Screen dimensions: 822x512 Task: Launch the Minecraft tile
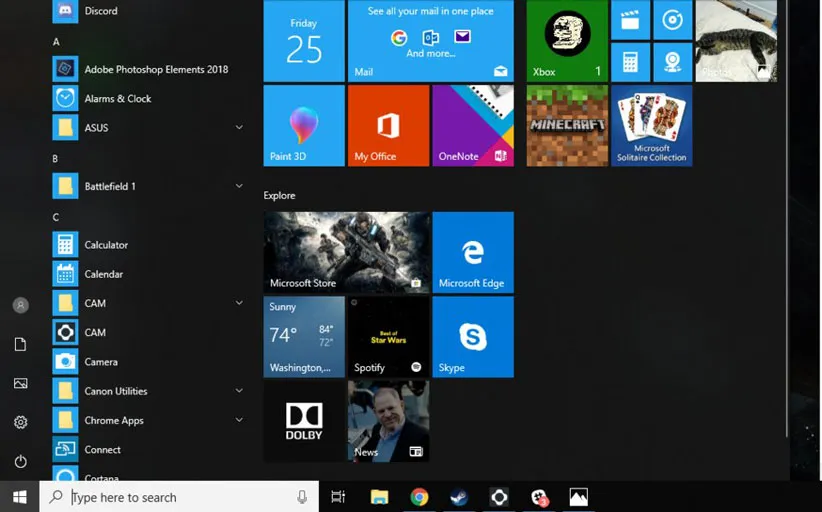click(x=567, y=125)
